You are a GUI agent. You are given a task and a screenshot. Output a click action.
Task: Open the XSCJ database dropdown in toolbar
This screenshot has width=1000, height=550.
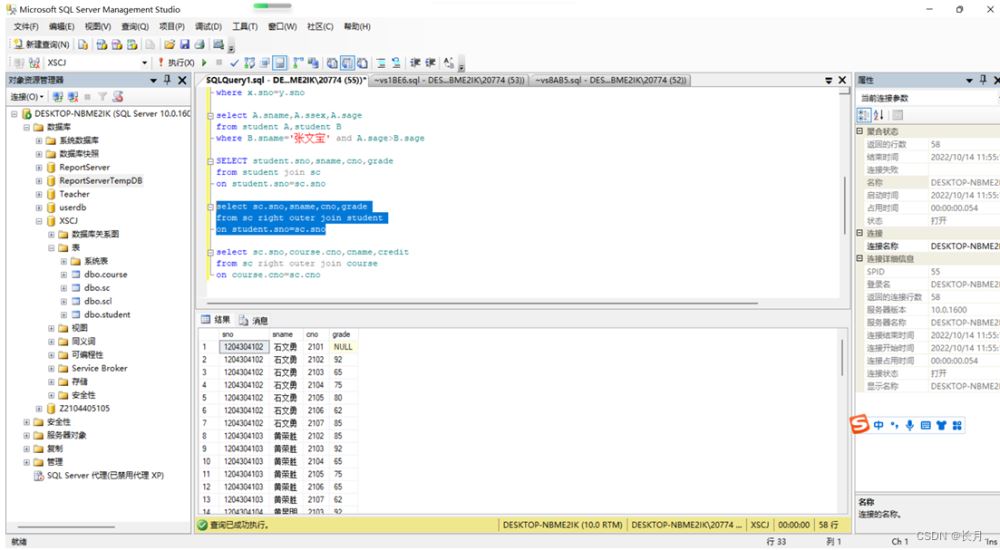(144, 63)
